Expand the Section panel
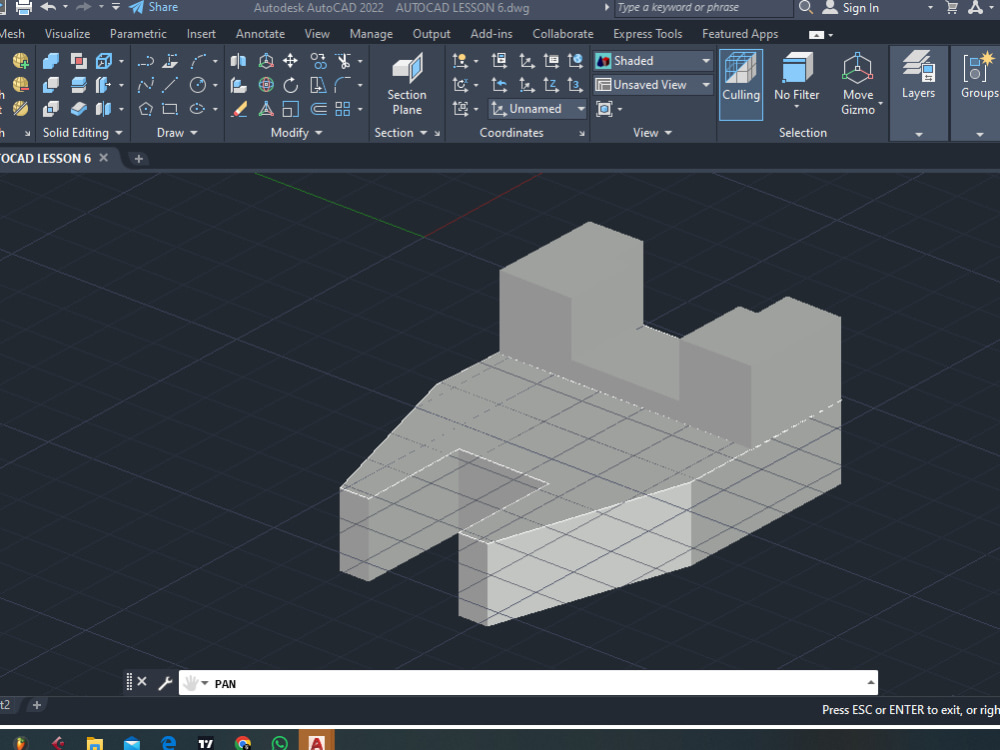Viewport: 1000px width, 750px height. tap(401, 133)
